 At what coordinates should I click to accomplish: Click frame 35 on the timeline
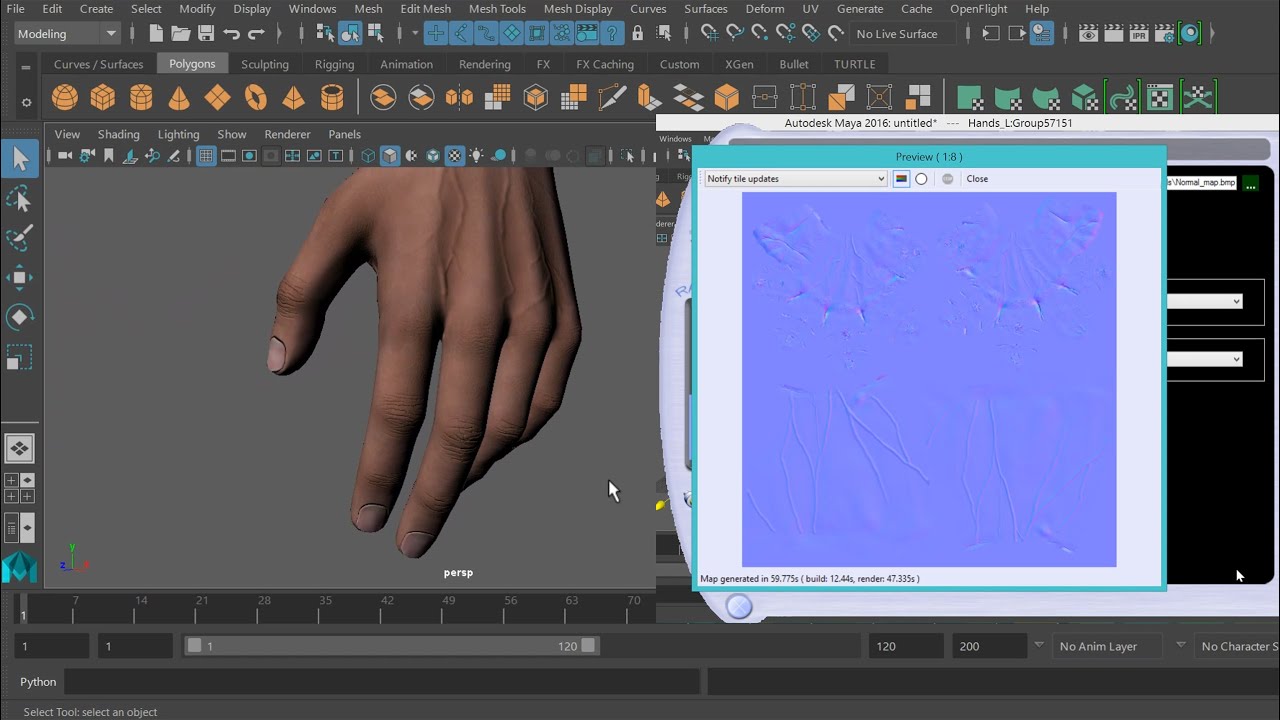tap(325, 608)
